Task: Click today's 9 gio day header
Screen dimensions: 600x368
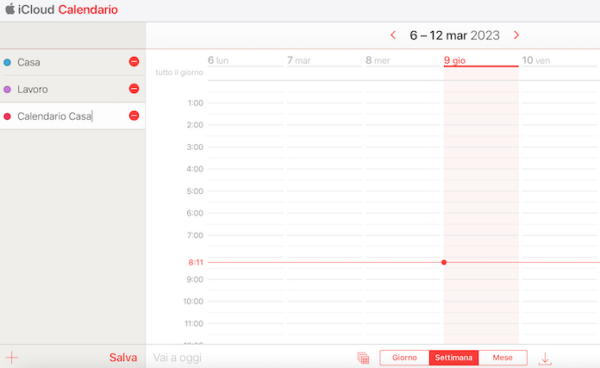Action: click(x=455, y=60)
